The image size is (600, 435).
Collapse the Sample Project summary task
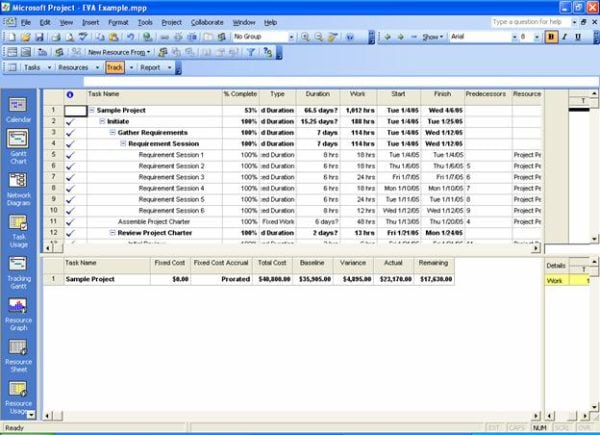(x=92, y=110)
